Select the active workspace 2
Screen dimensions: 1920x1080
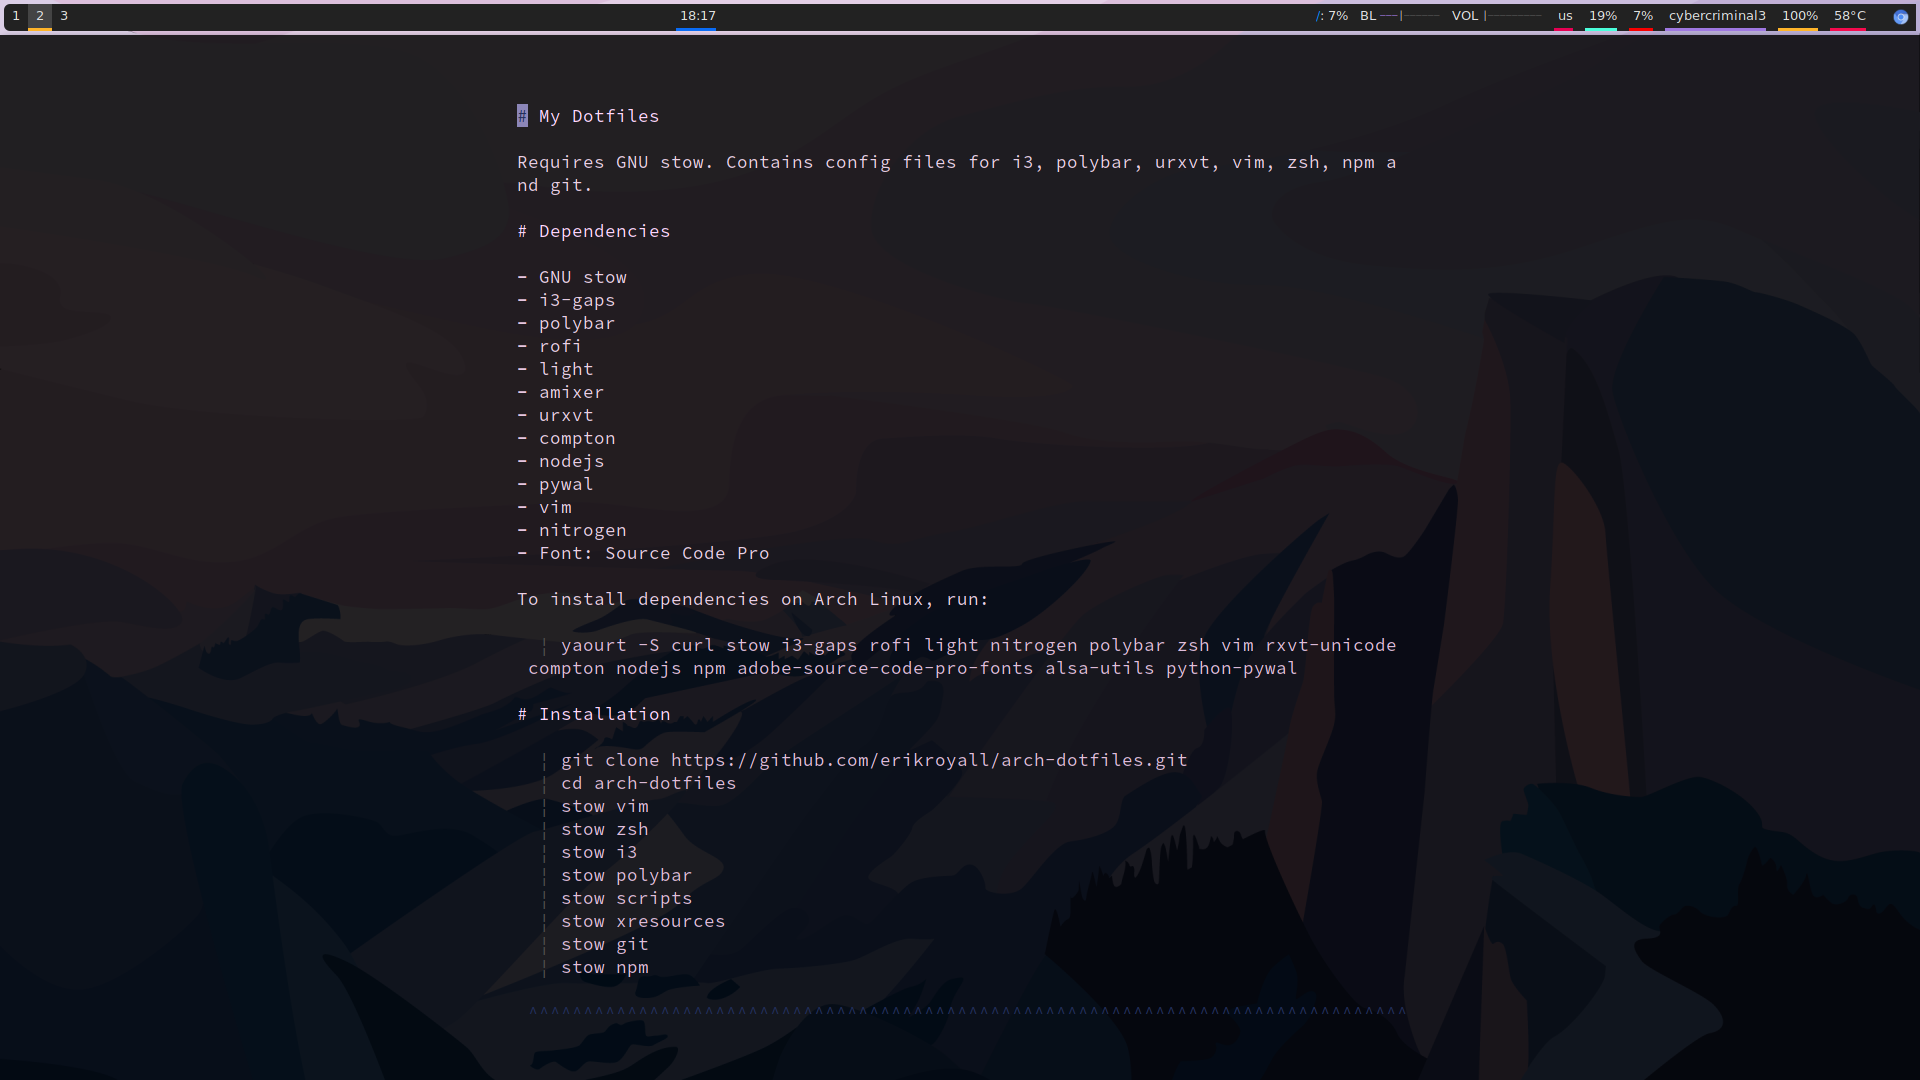40,16
